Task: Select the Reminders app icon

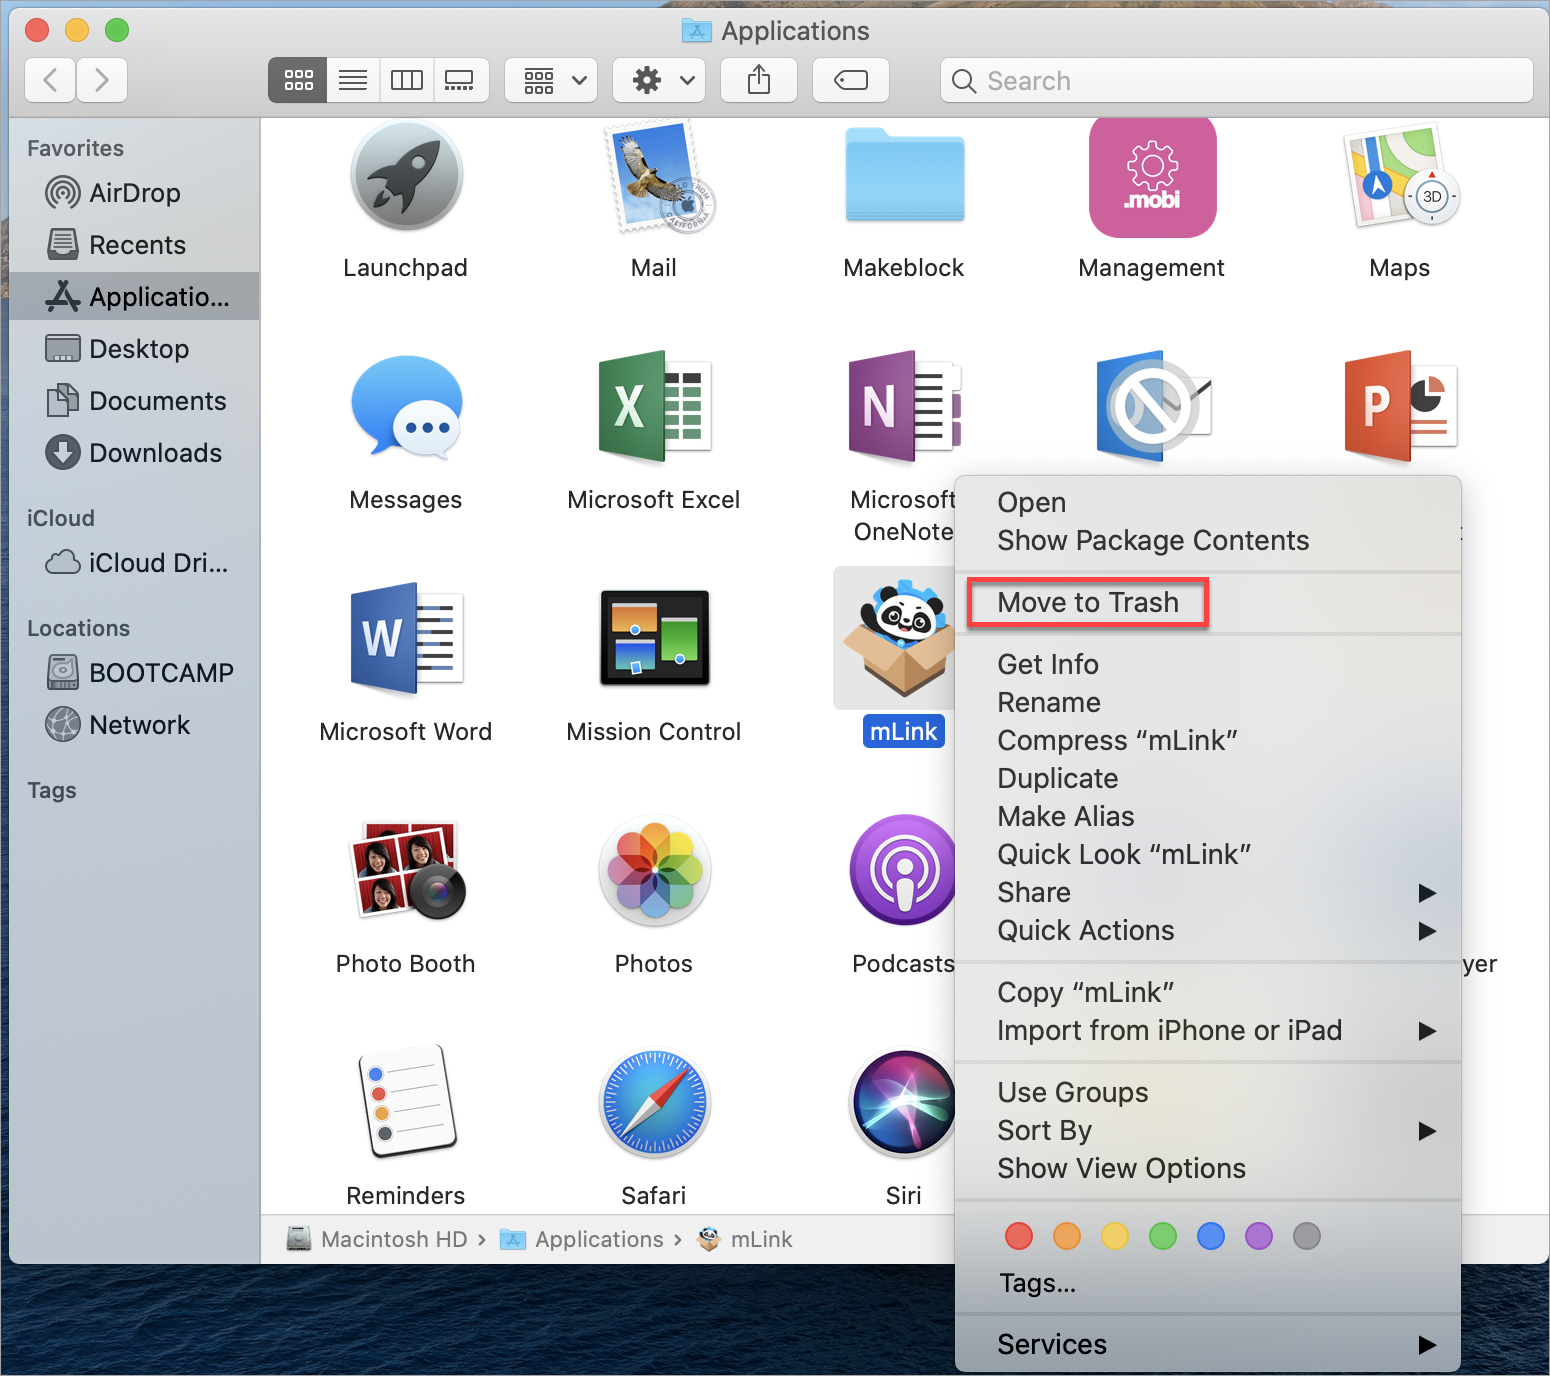Action: 406,1102
